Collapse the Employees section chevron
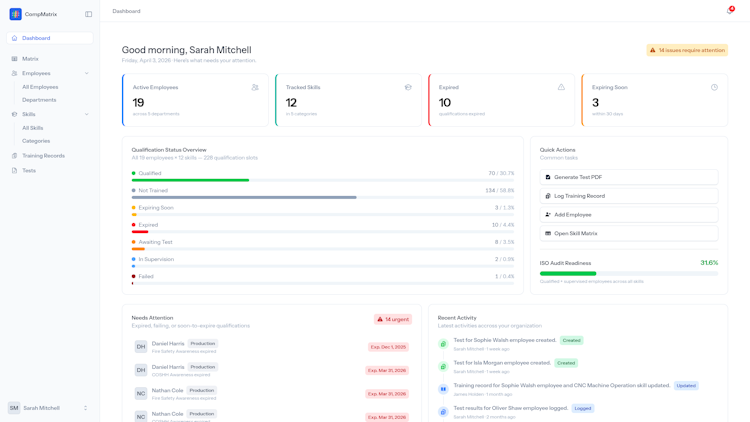The height and width of the screenshot is (422, 750). coord(87,73)
